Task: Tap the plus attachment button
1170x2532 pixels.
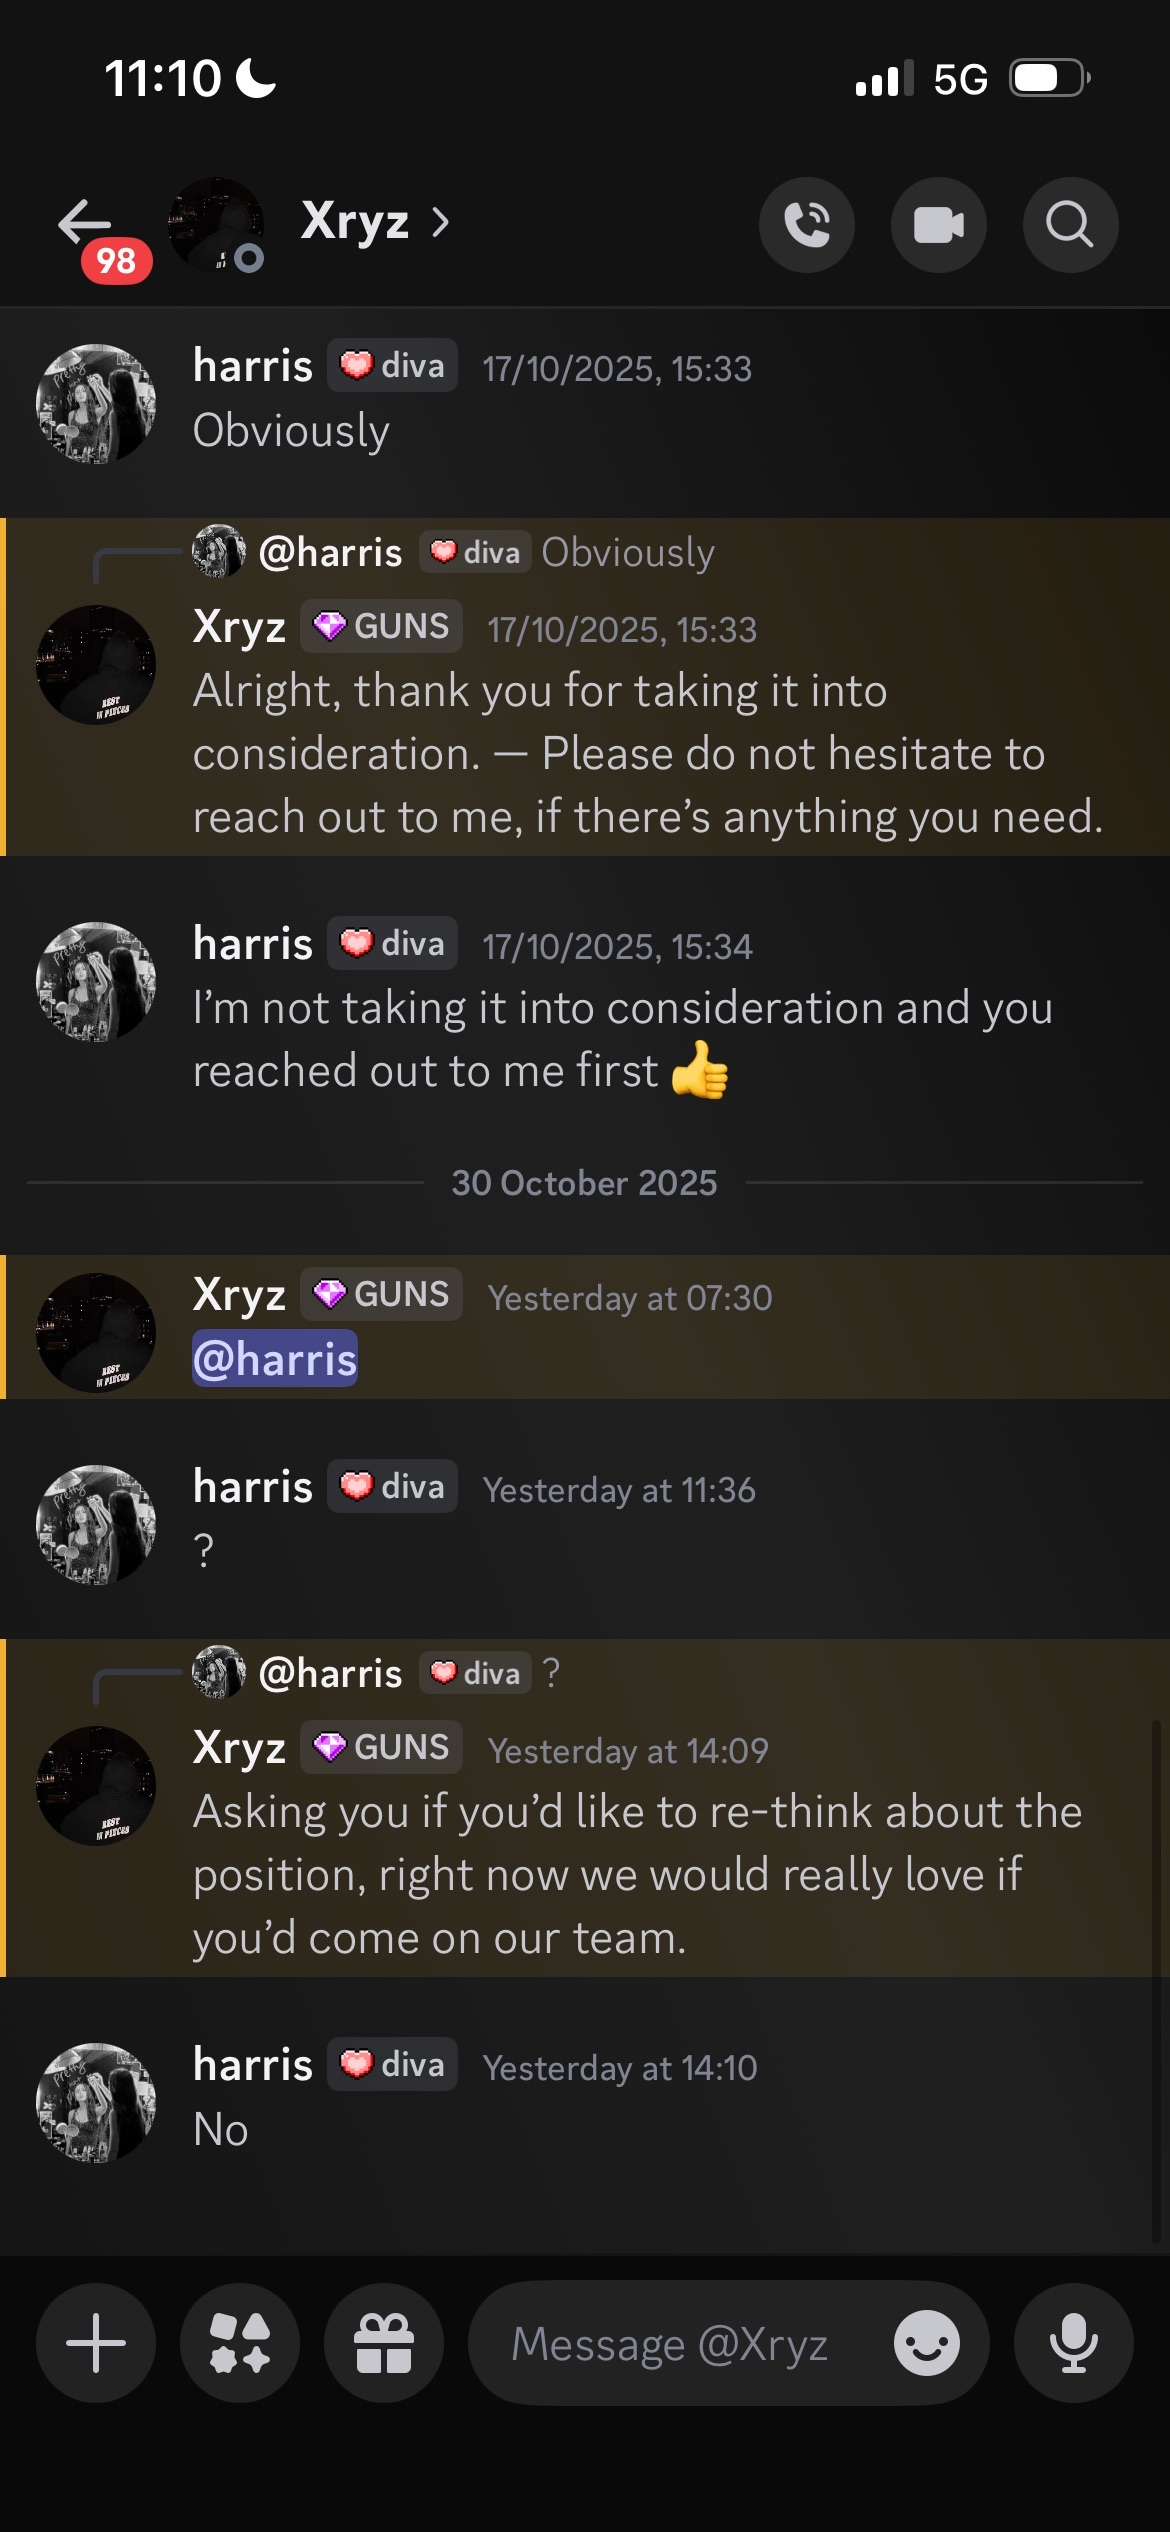Action: (96, 2343)
